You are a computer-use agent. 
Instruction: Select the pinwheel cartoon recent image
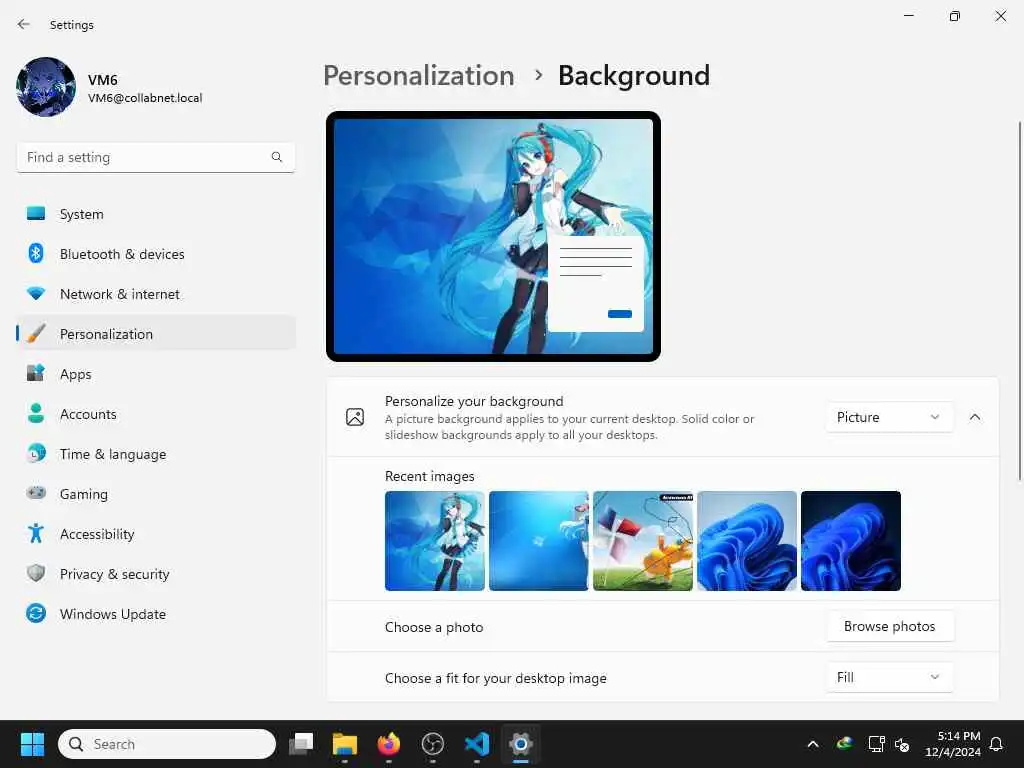(643, 541)
